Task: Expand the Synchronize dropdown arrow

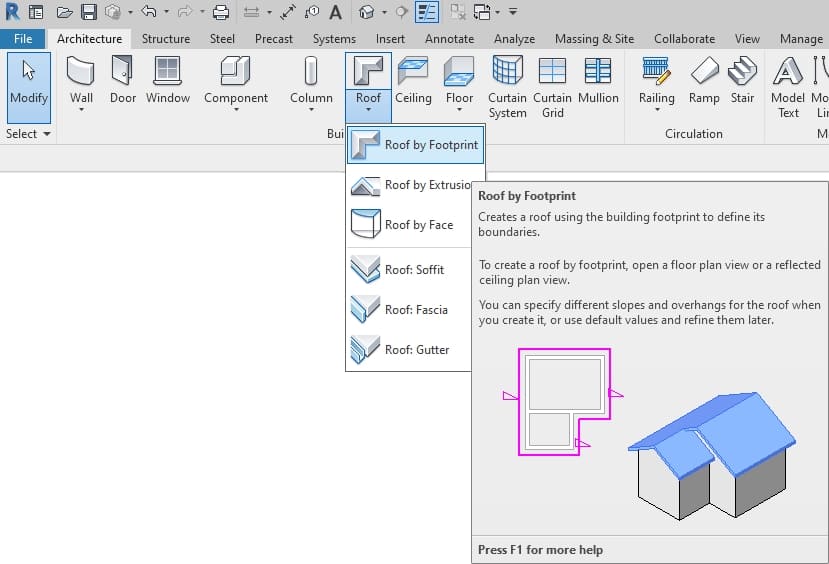Action: point(130,12)
